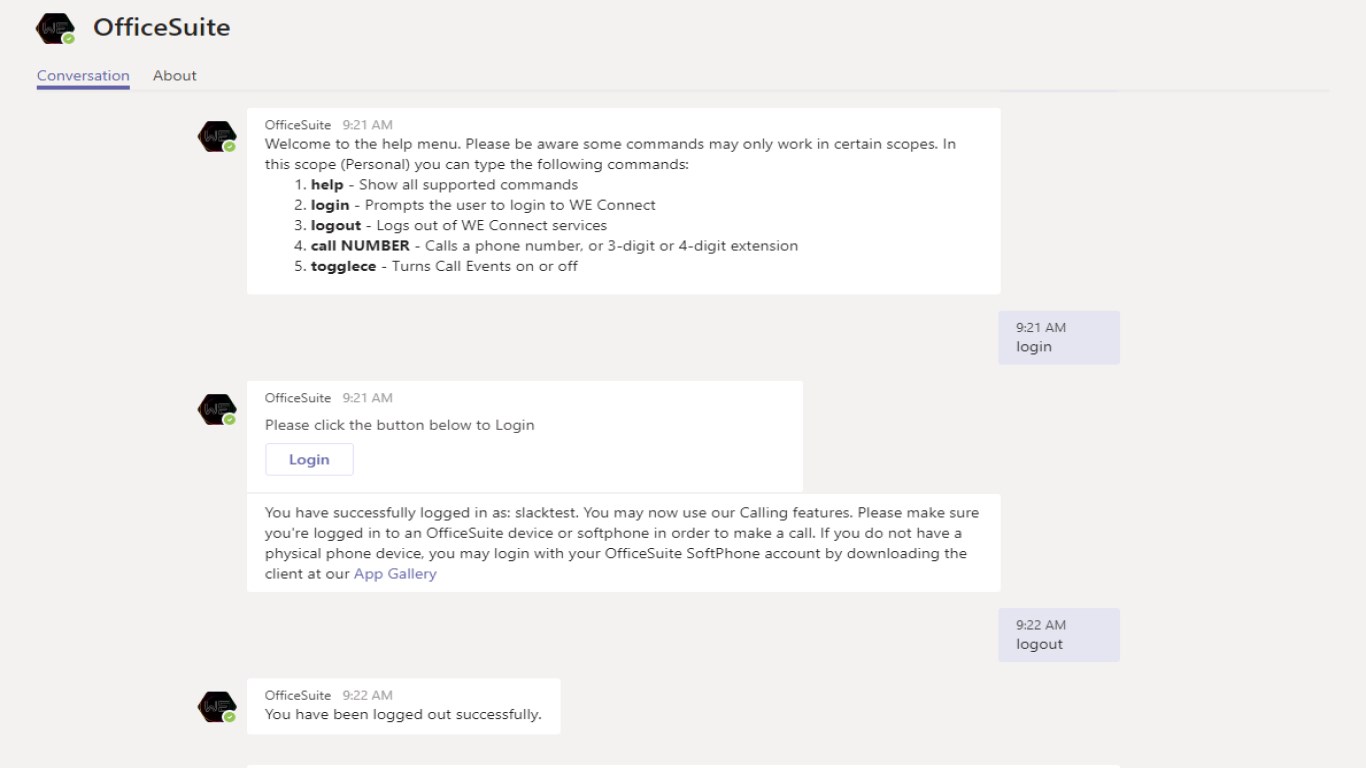1366x768 pixels.
Task: Click the 'call NUMBER' command line
Action: 546,246
